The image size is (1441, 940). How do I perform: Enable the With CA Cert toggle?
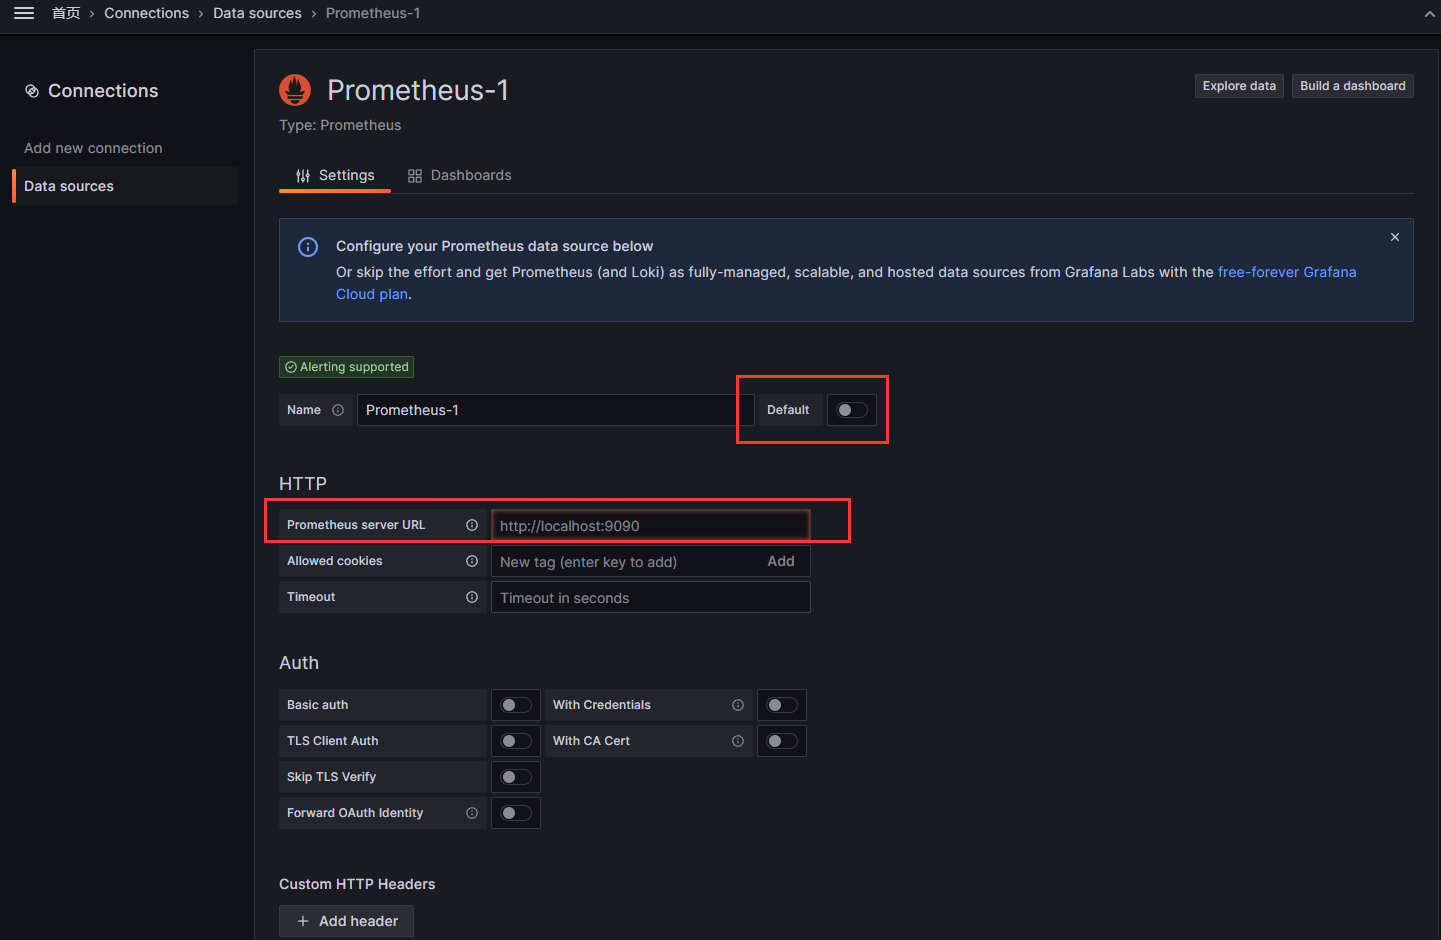782,741
